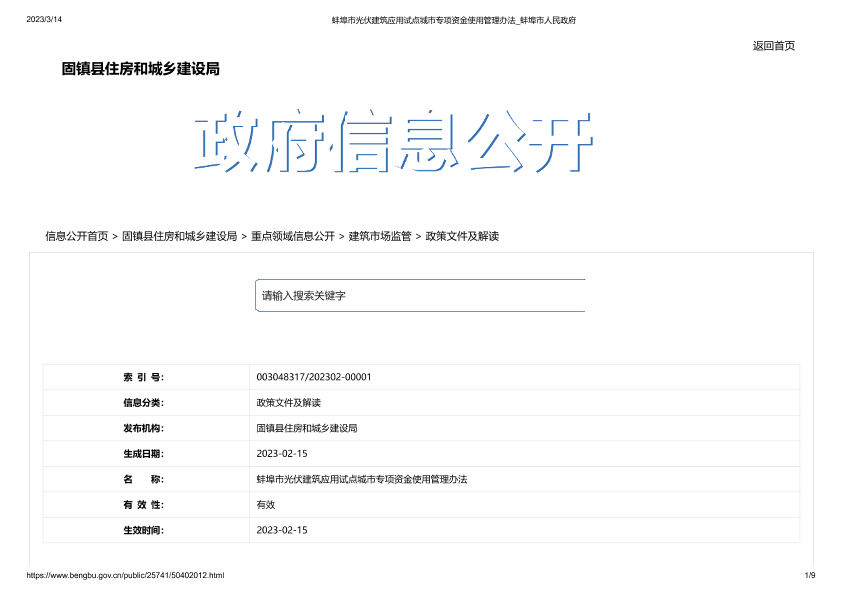Click index number 003048317/202302-00001
The height and width of the screenshot is (594, 841).
(314, 377)
